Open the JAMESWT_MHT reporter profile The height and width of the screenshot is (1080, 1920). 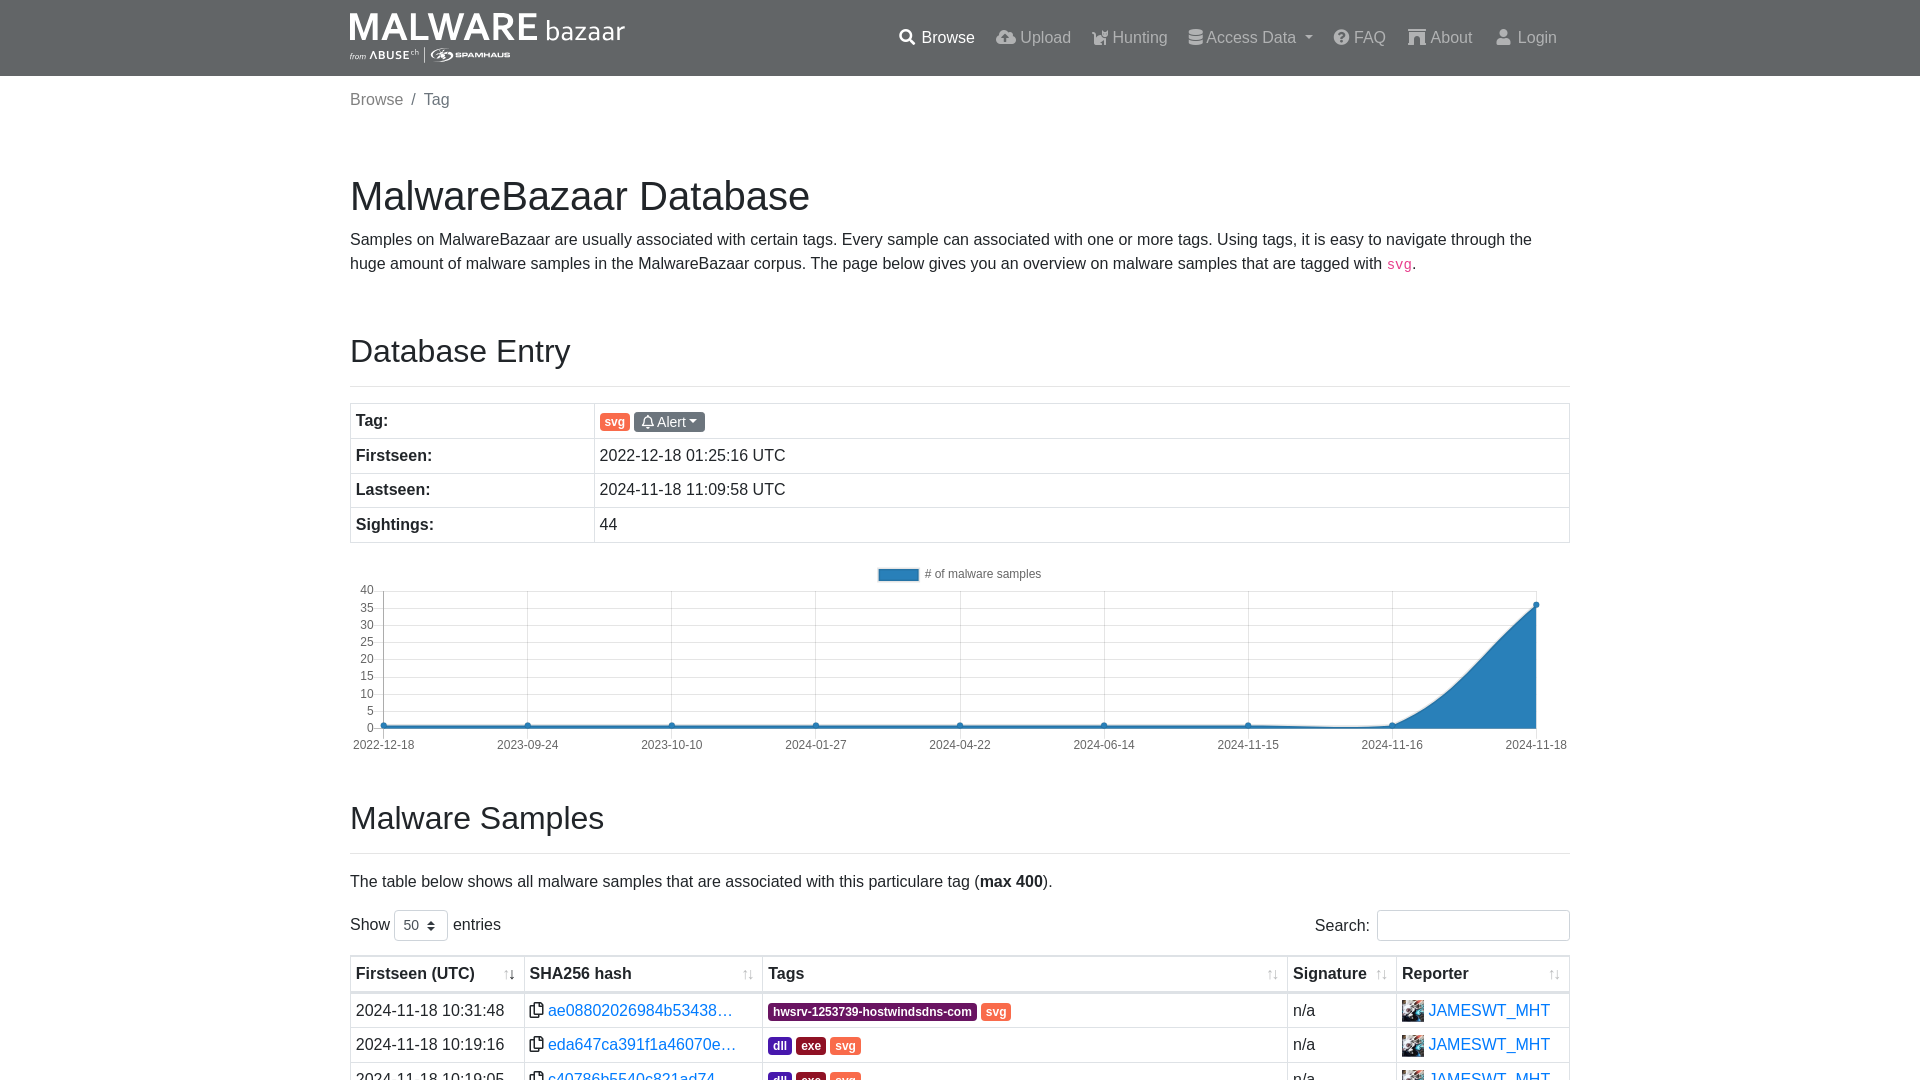tap(1487, 1010)
